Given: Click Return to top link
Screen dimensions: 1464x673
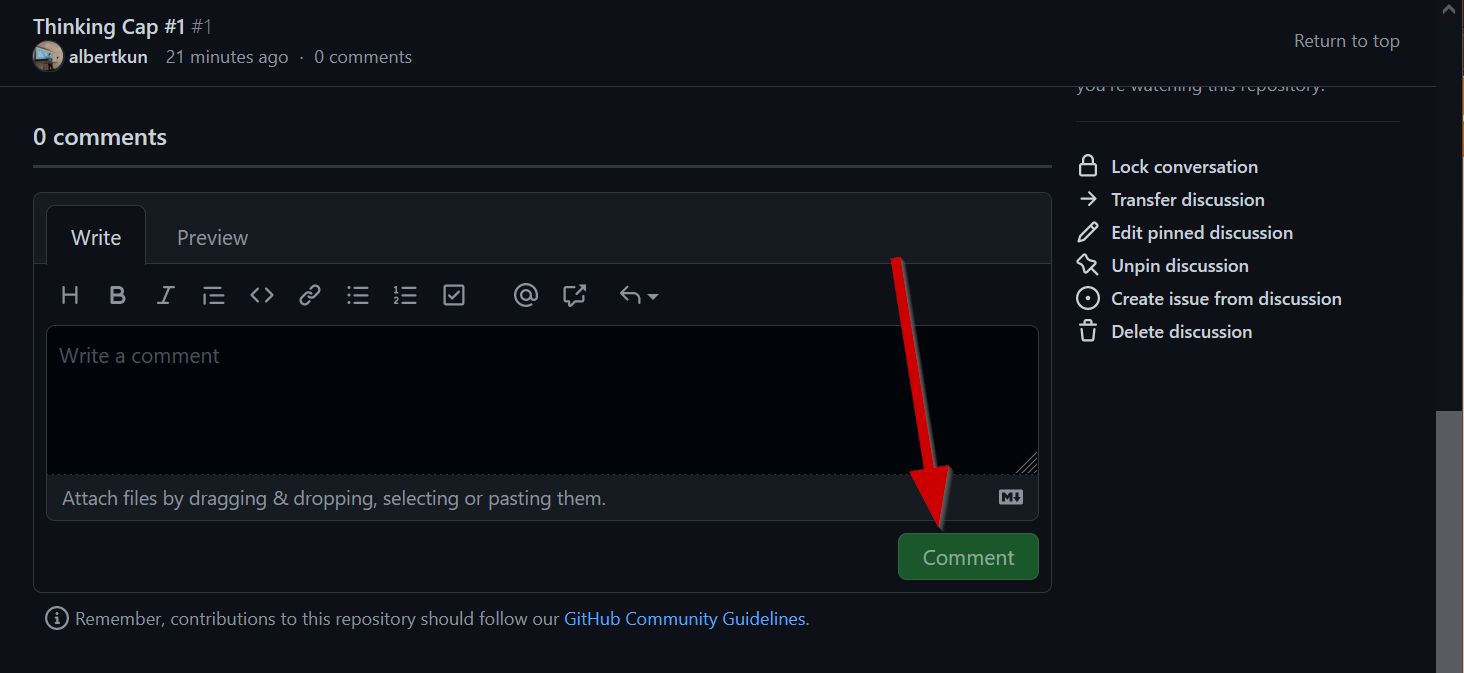Looking at the screenshot, I should (1346, 41).
